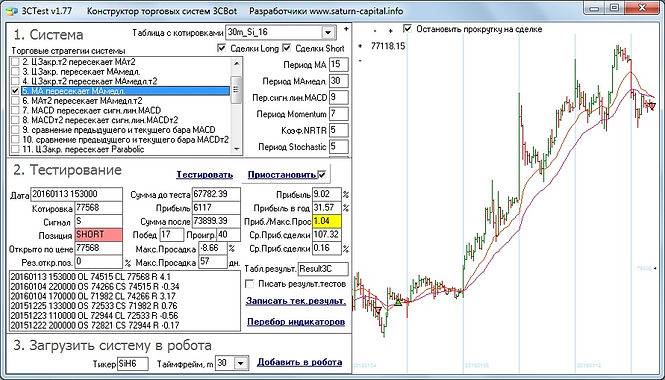665x380 pixels.
Task: Click the red down-triangle sell marker at chart's right end
Action: pyautogui.click(x=652, y=106)
